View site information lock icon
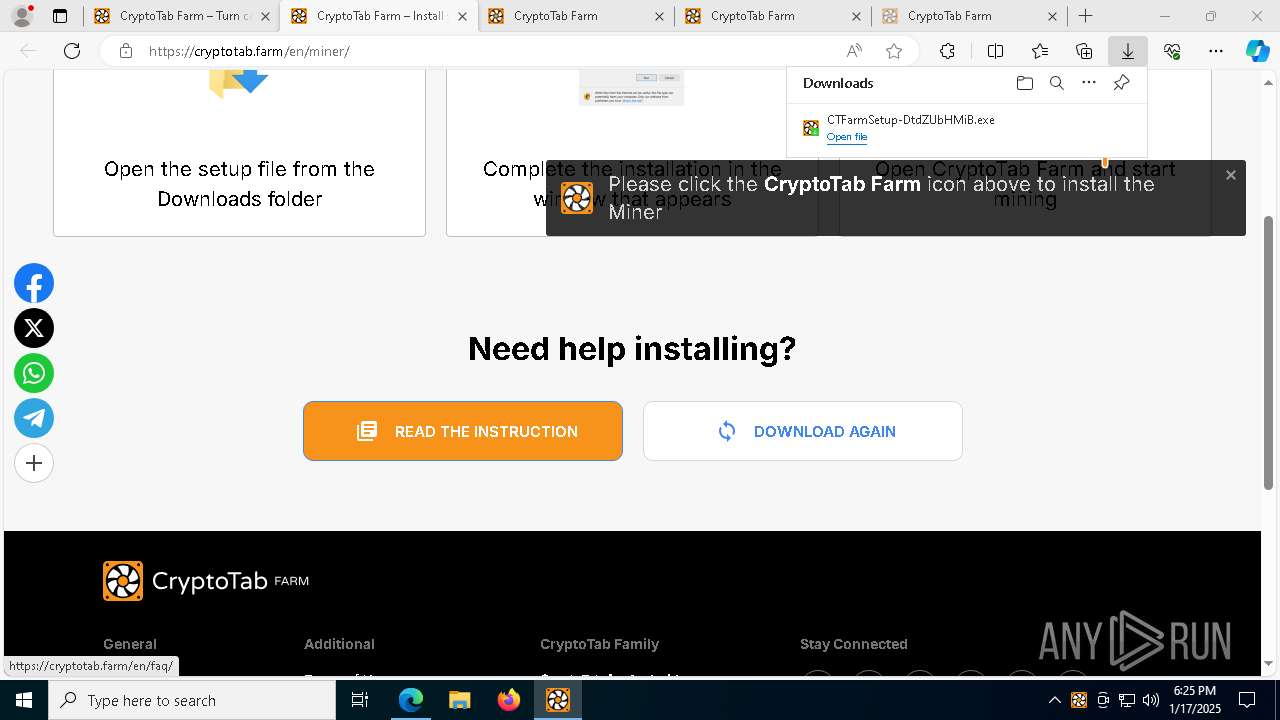 [x=125, y=51]
